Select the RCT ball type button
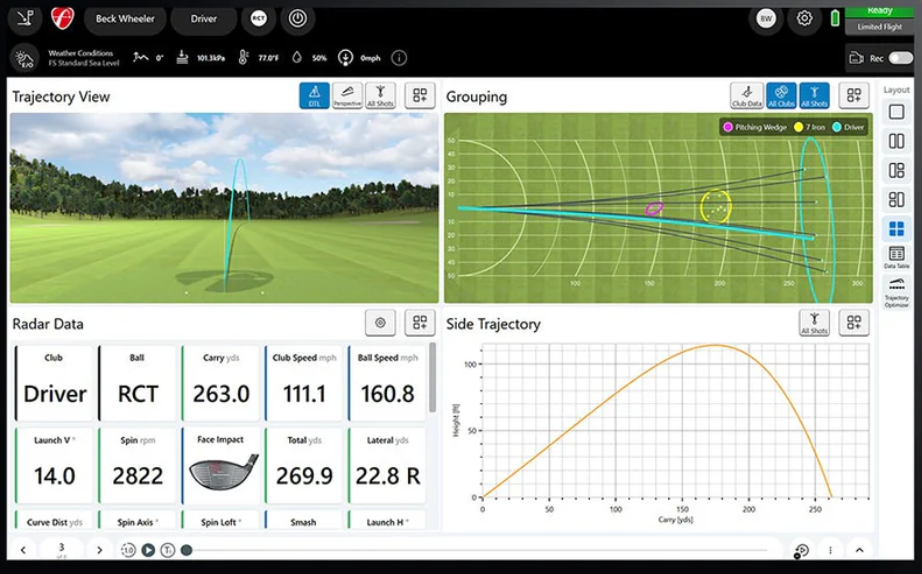Screen dimensions: 922x574 (x=259, y=19)
